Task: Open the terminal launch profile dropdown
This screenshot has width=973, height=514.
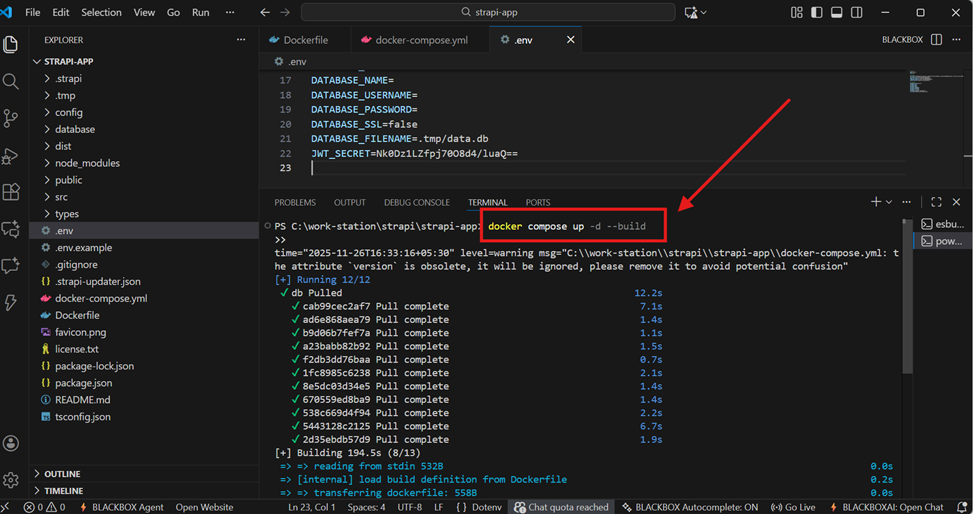Action: pos(889,202)
